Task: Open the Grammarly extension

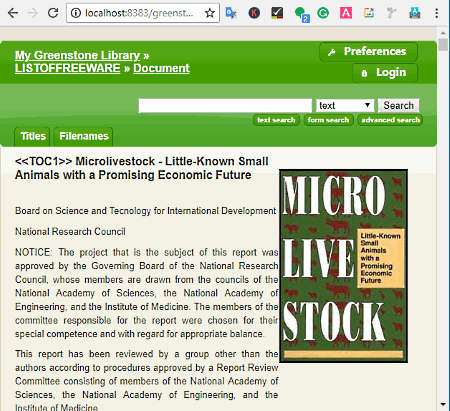Action: [x=323, y=13]
